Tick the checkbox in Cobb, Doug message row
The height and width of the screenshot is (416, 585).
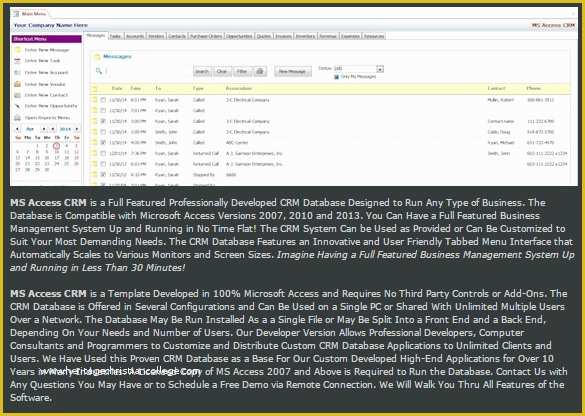(103, 132)
